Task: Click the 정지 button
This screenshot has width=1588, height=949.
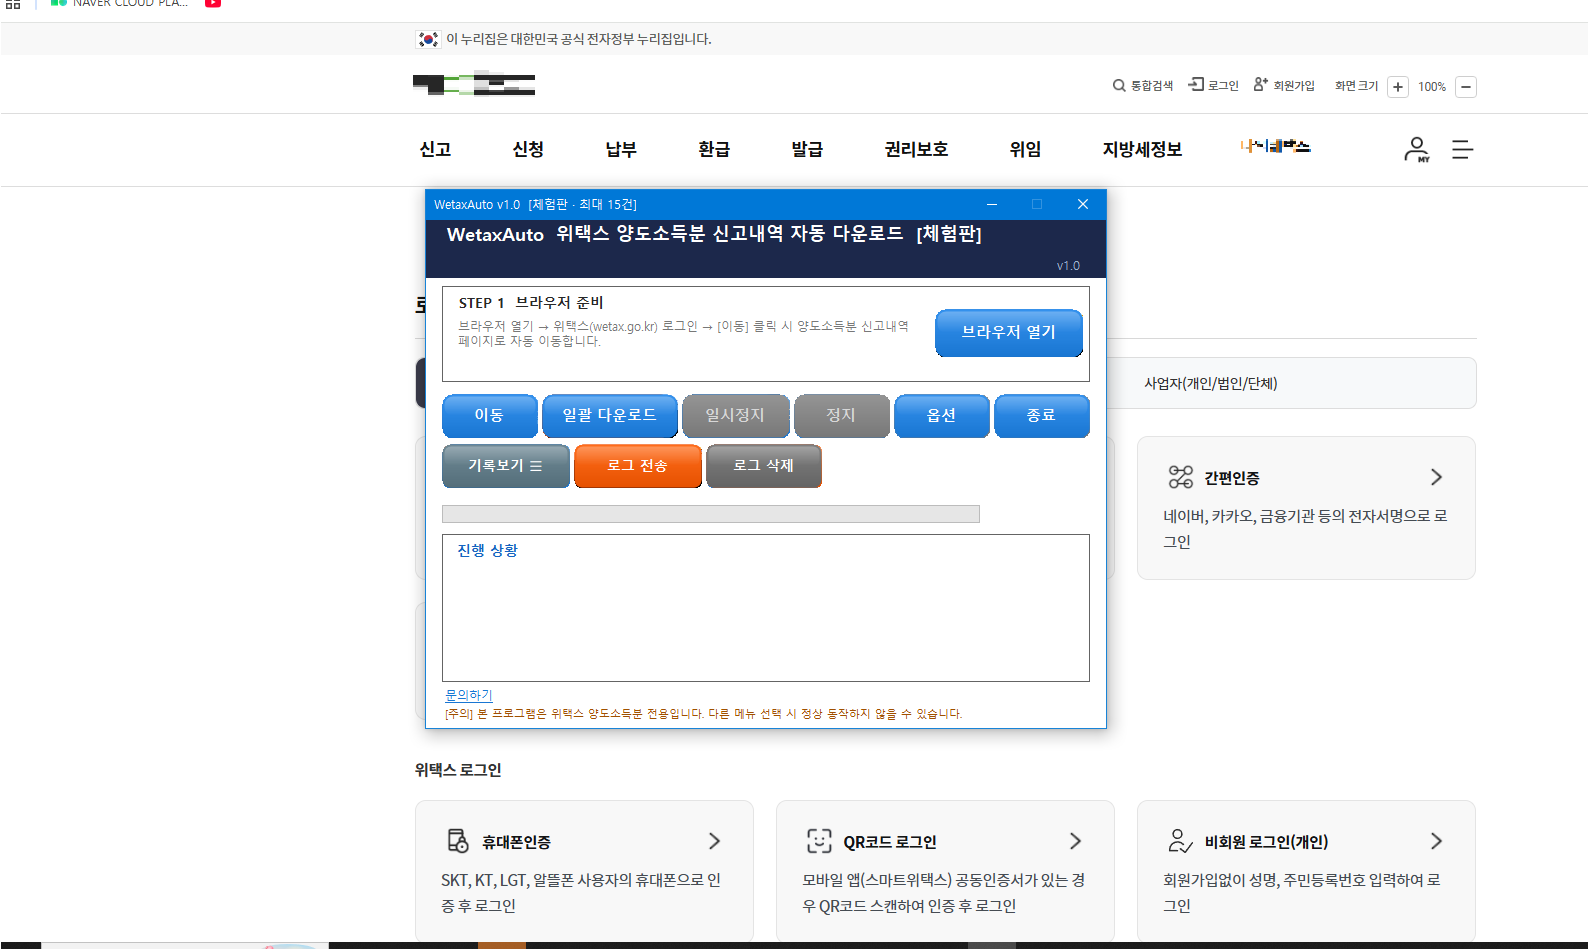Action: click(x=841, y=415)
